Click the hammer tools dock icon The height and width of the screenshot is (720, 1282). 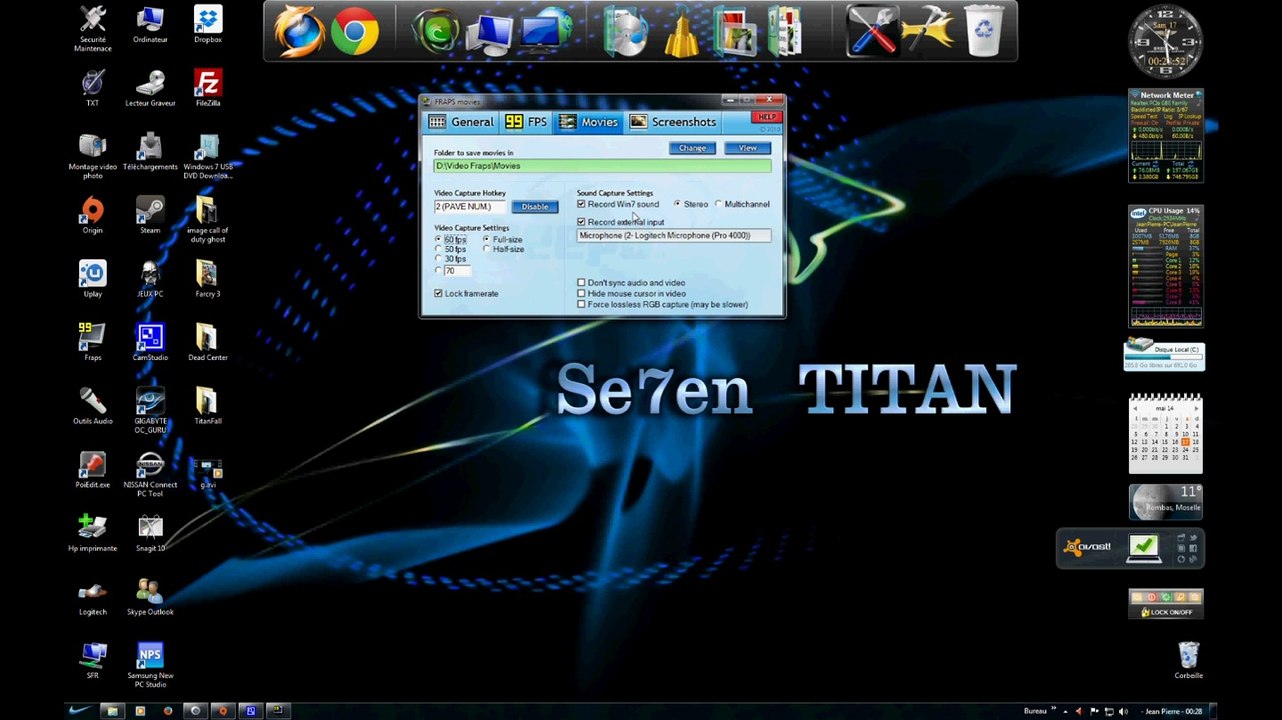927,31
